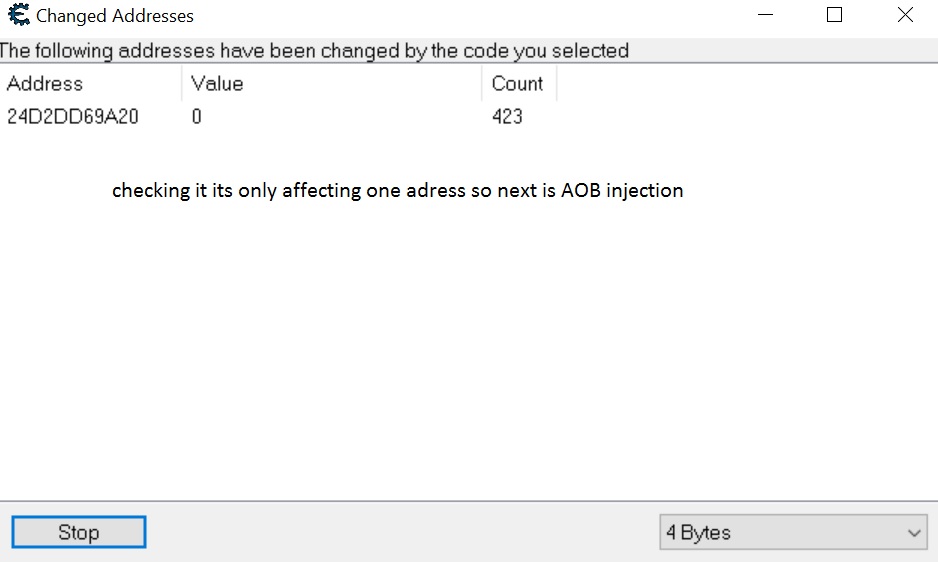Click the AOB injection annotation text
Viewport: 938px width, 562px height.
[397, 190]
